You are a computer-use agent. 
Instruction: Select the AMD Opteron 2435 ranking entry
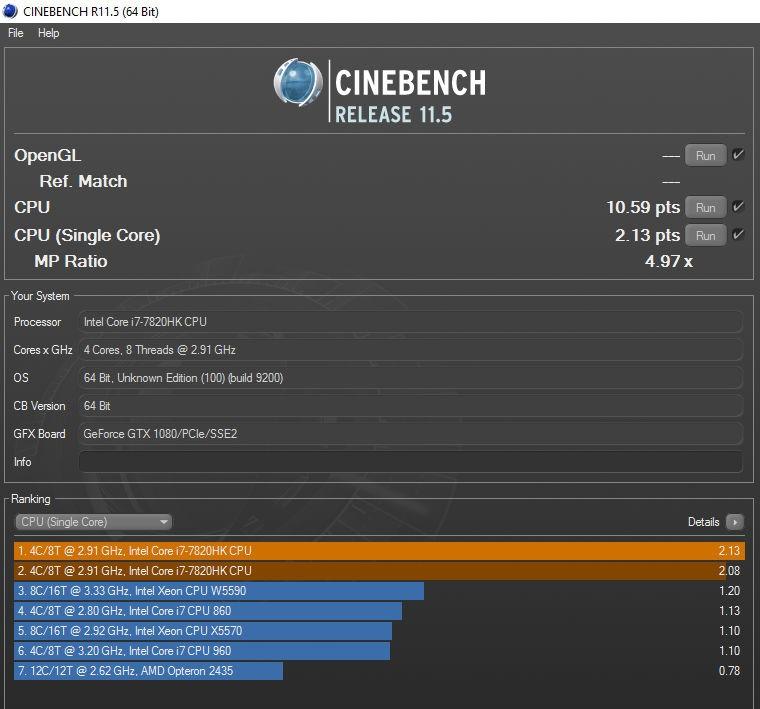pos(150,671)
